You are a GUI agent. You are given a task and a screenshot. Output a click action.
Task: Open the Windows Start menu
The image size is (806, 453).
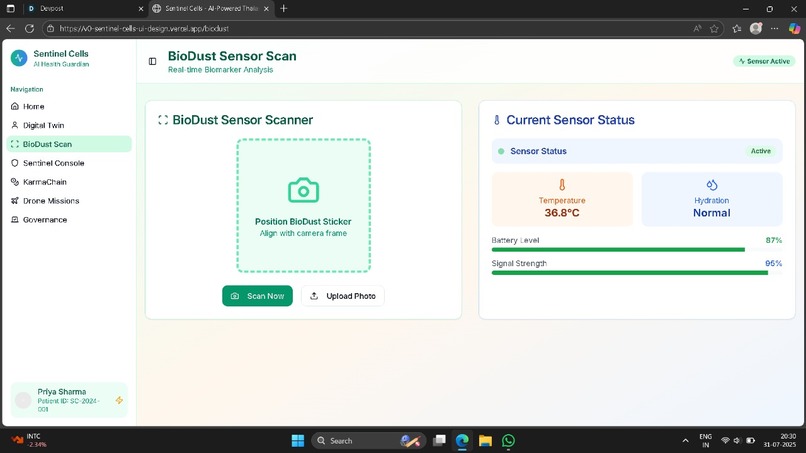298,441
